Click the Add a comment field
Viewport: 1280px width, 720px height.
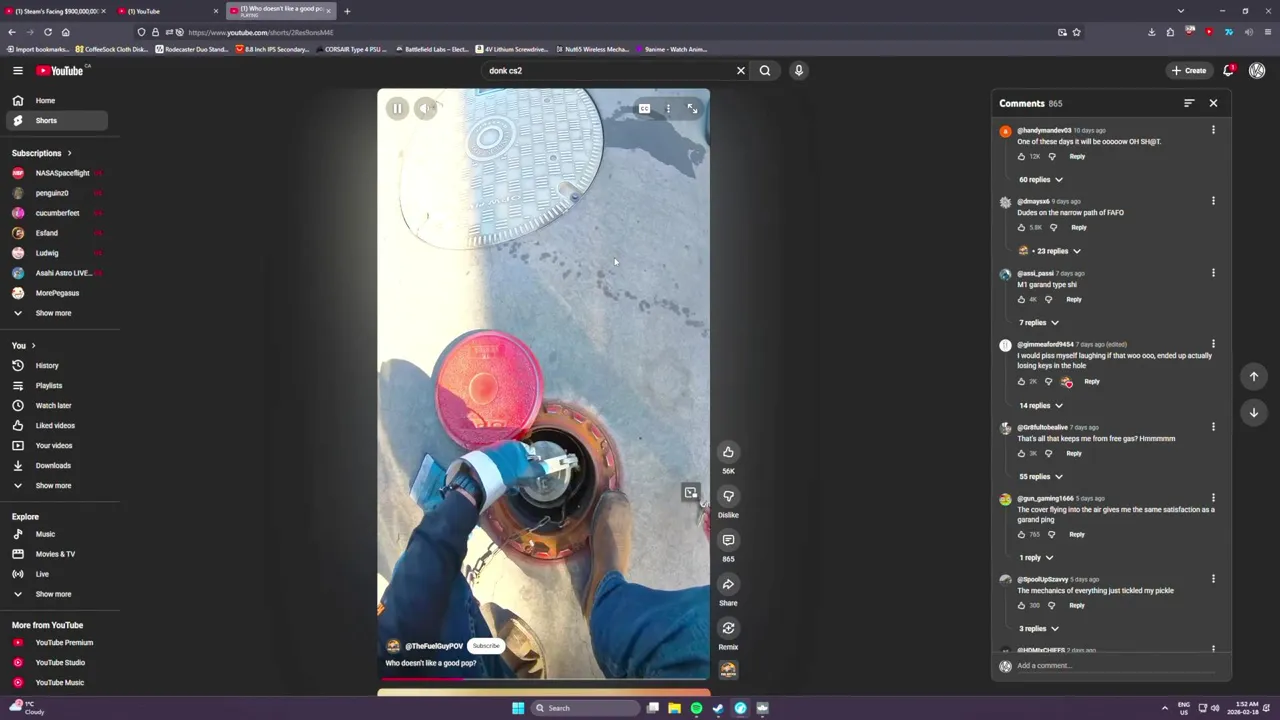pyautogui.click(x=1115, y=666)
